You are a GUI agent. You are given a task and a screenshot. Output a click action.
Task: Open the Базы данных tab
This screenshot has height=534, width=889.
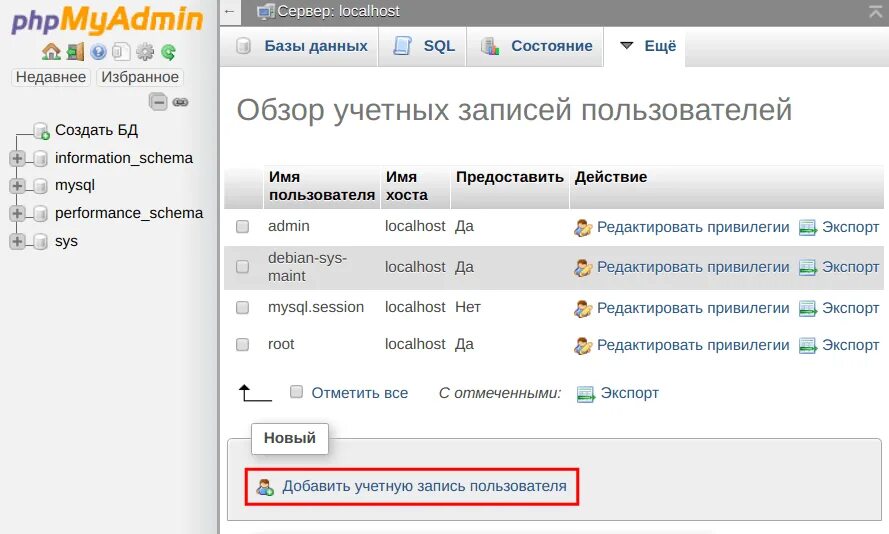point(299,46)
